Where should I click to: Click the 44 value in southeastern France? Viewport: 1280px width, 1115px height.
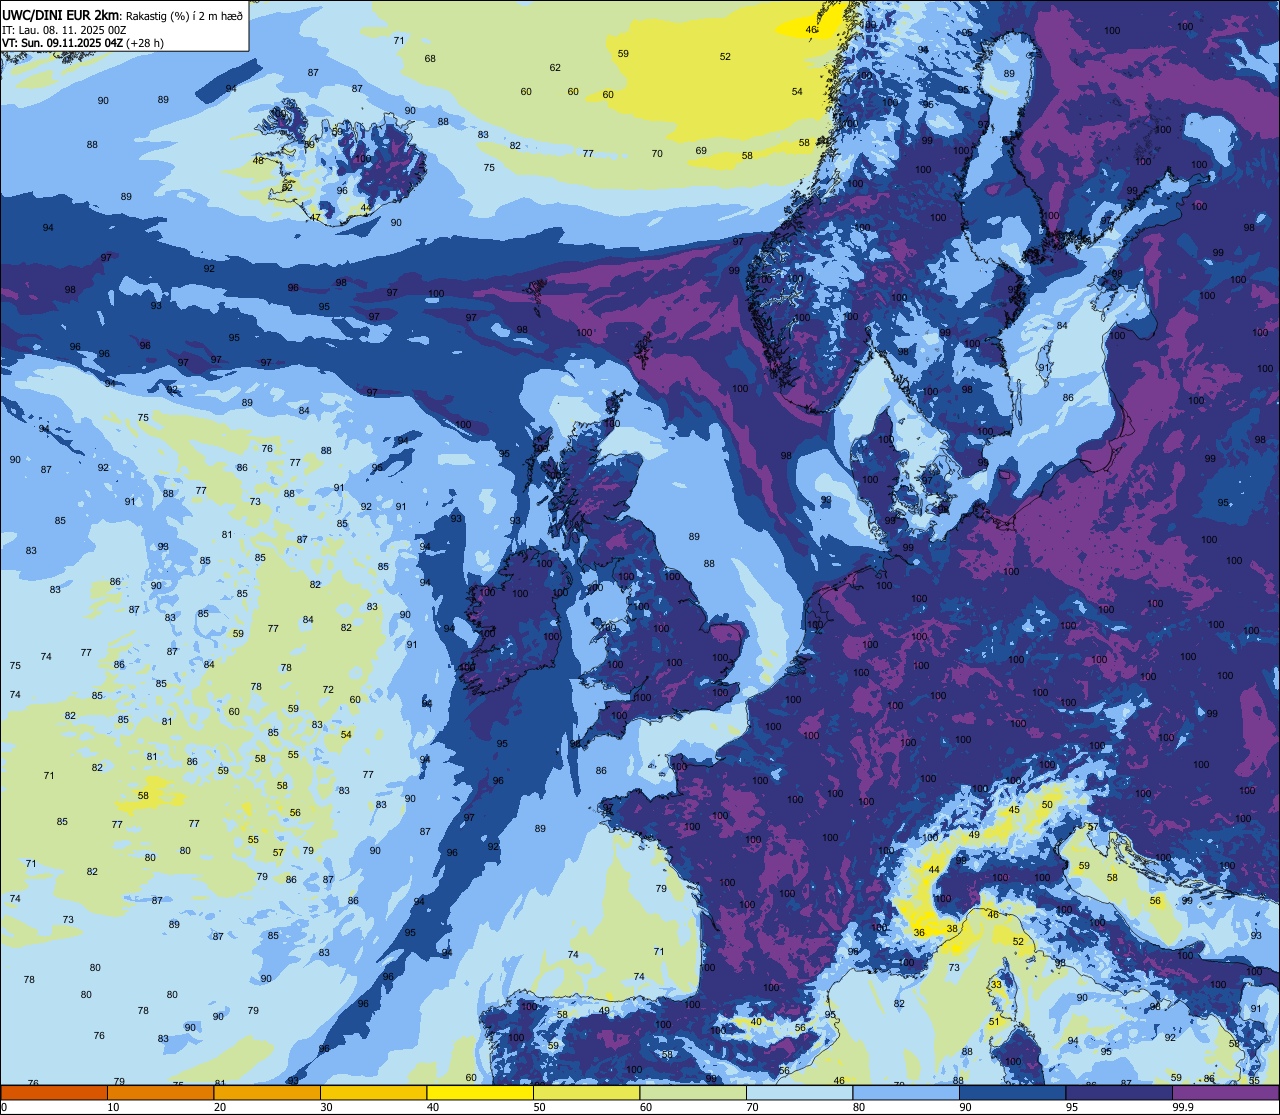click(x=934, y=870)
